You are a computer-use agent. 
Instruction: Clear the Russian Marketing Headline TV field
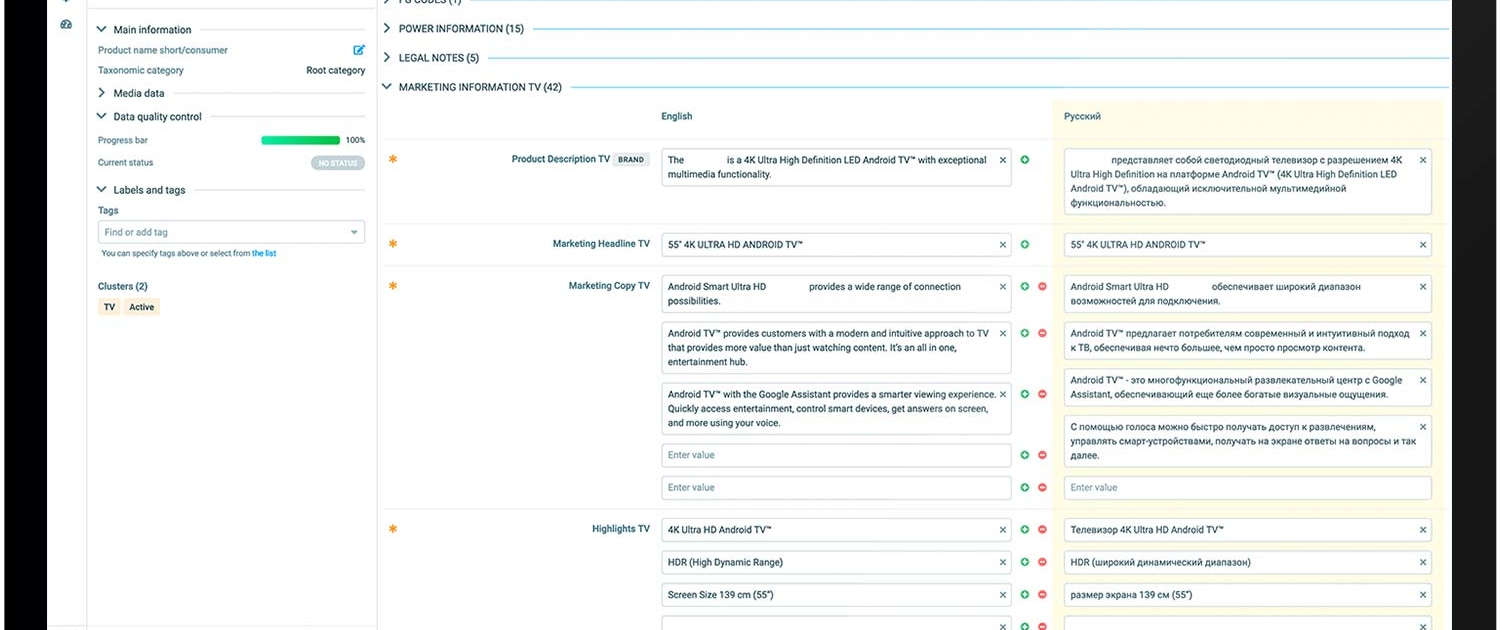[1423, 245]
